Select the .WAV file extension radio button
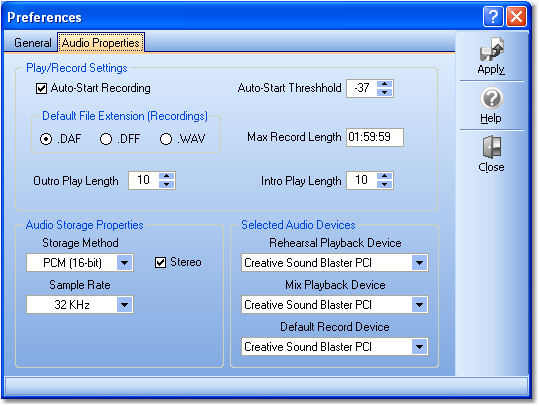539x406 pixels. point(166,139)
